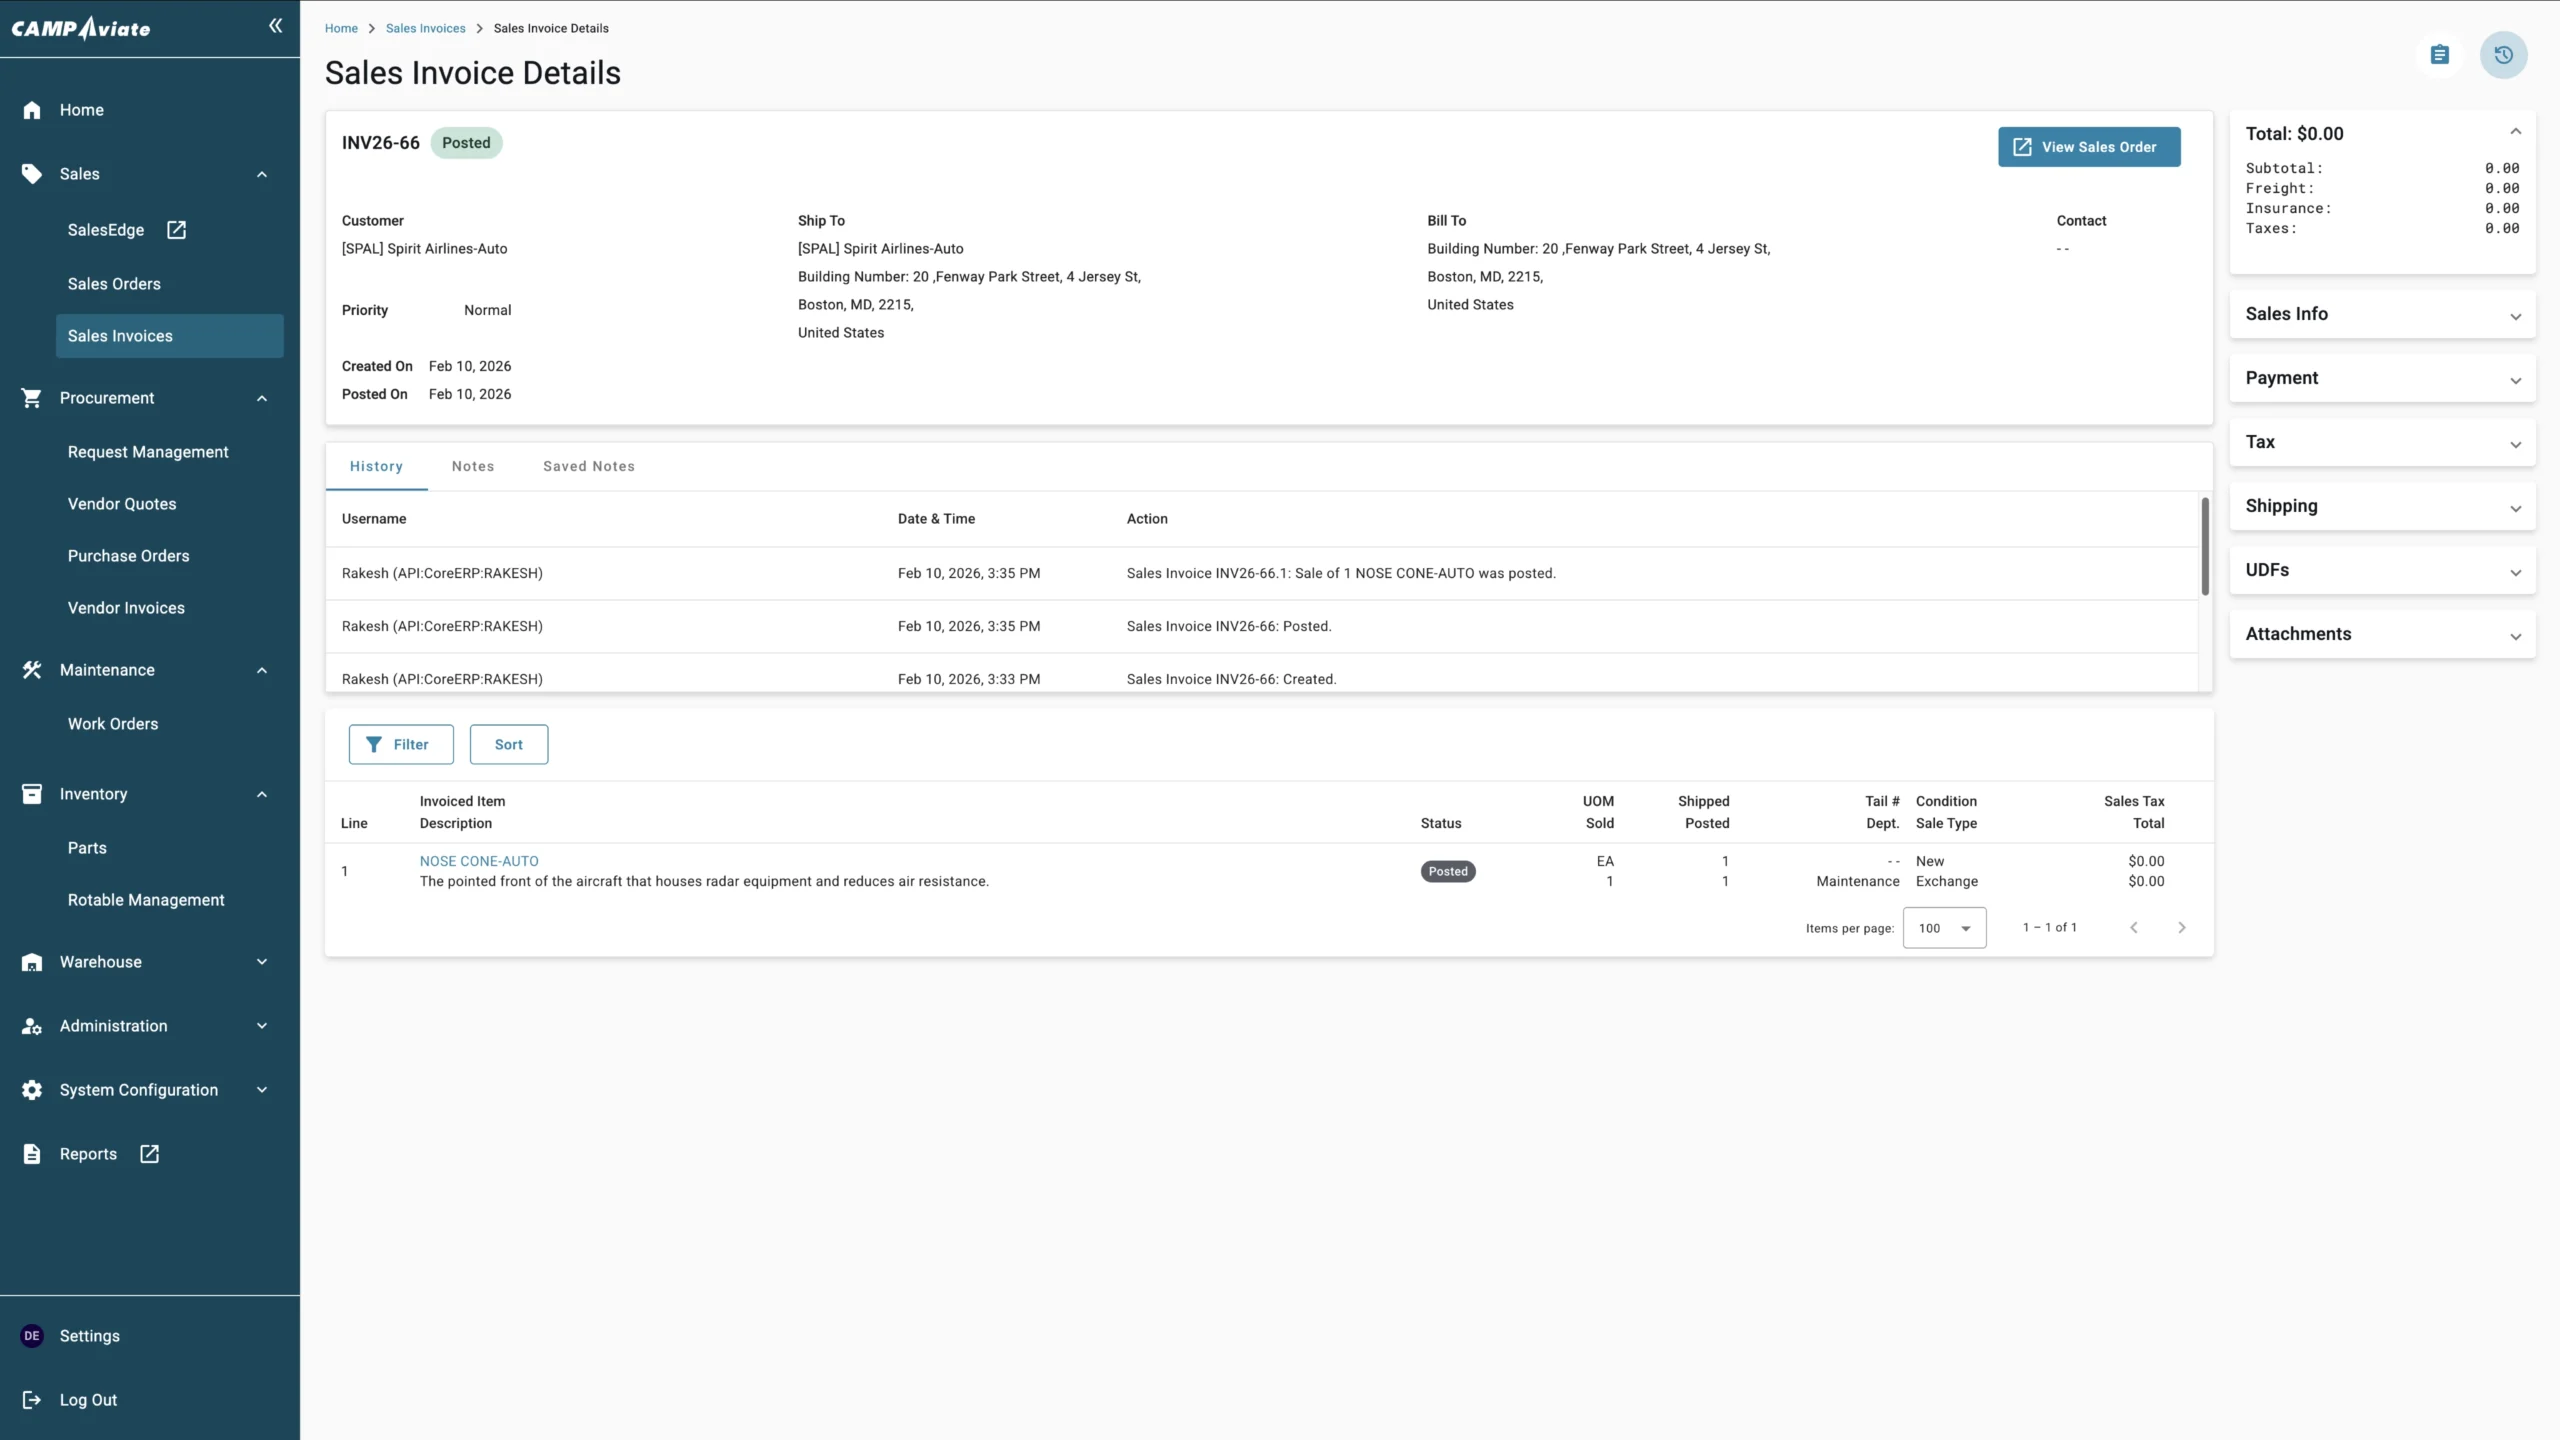Open Rotable Management in sidebar
The height and width of the screenshot is (1440, 2560).
tap(146, 900)
